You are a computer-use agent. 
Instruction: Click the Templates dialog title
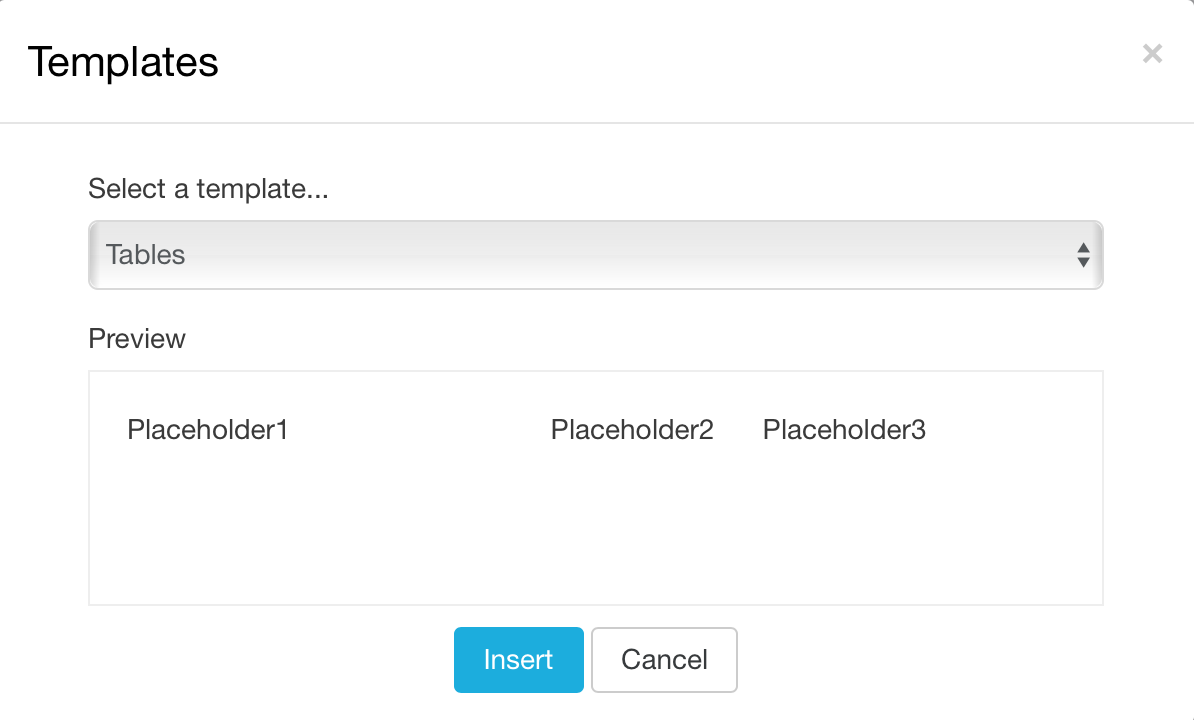point(124,62)
